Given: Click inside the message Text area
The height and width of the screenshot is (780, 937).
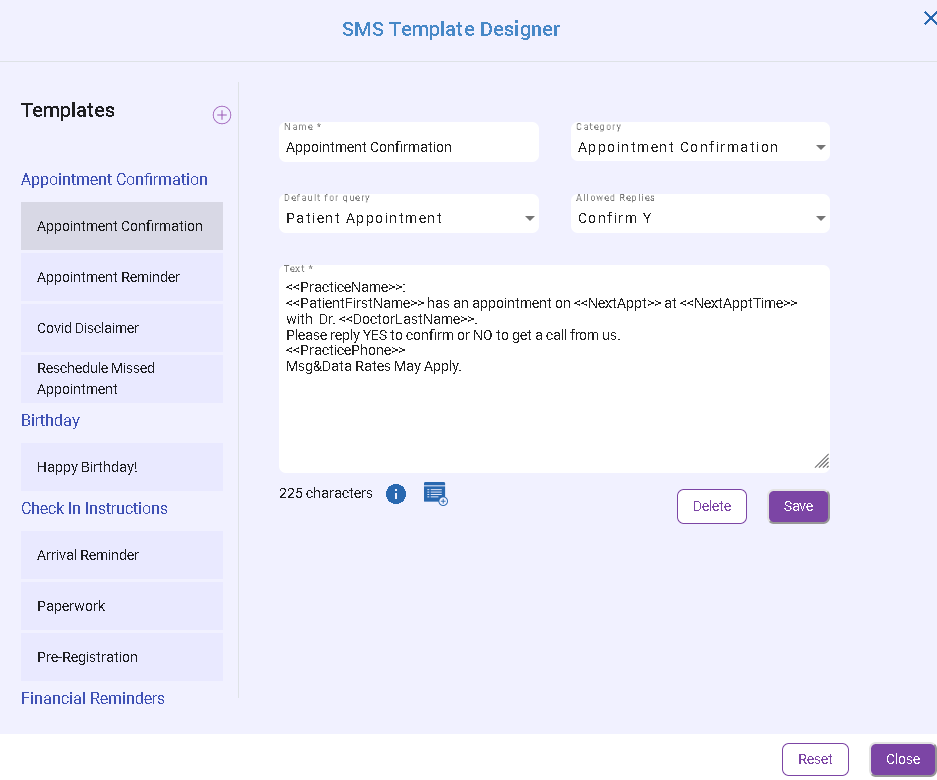Looking at the screenshot, I should (553, 410).
